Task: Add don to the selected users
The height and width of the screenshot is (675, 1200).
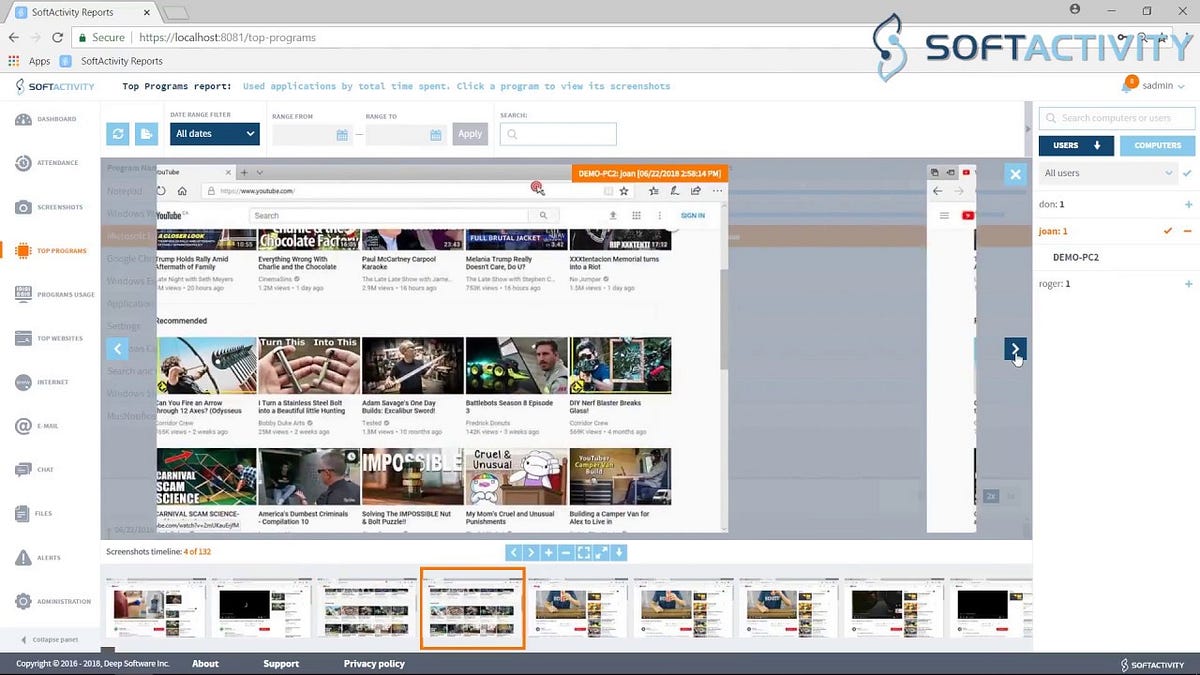Action: click(x=1190, y=204)
